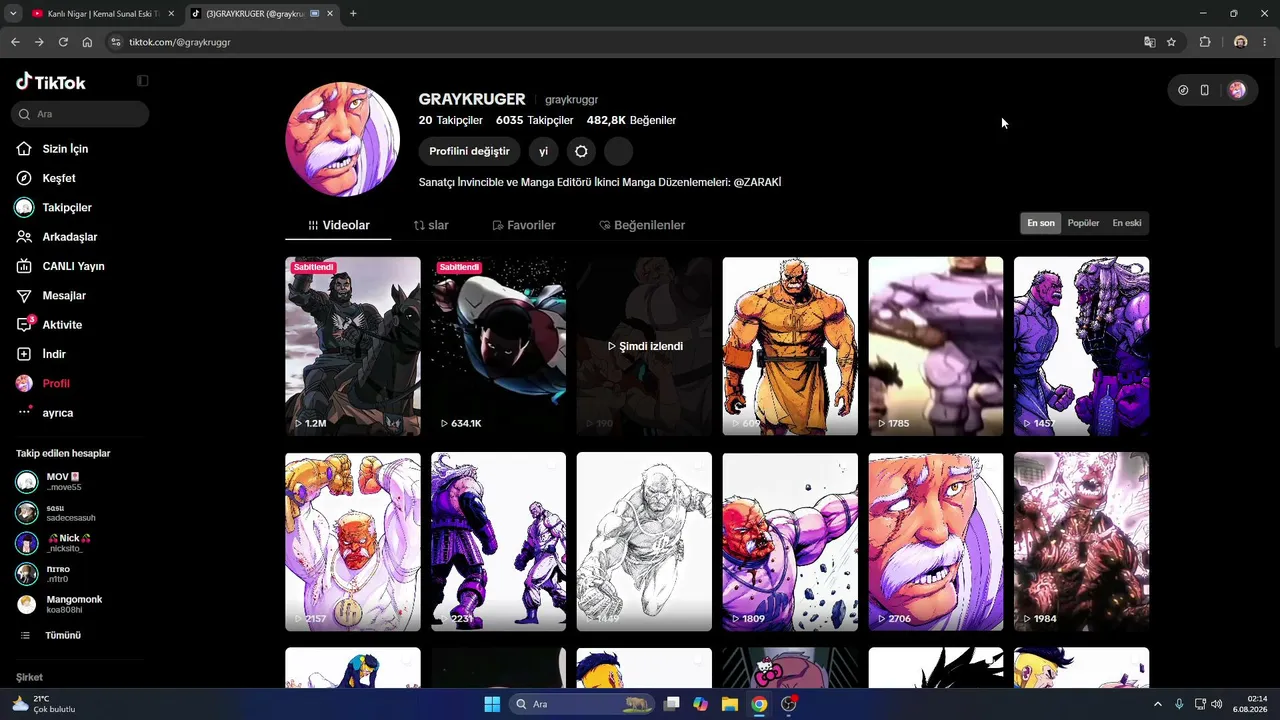Open the video with 1984 views
The image size is (1280, 720).
(x=1082, y=542)
